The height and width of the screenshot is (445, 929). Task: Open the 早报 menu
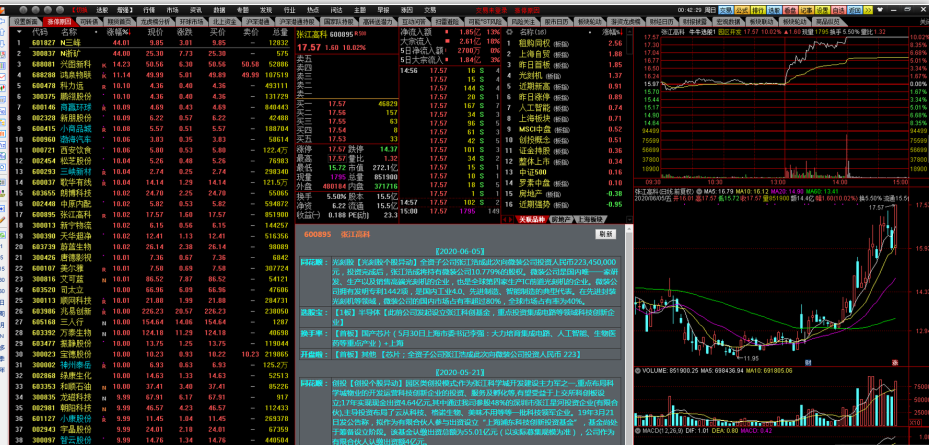pyautogui.click(x=383, y=10)
